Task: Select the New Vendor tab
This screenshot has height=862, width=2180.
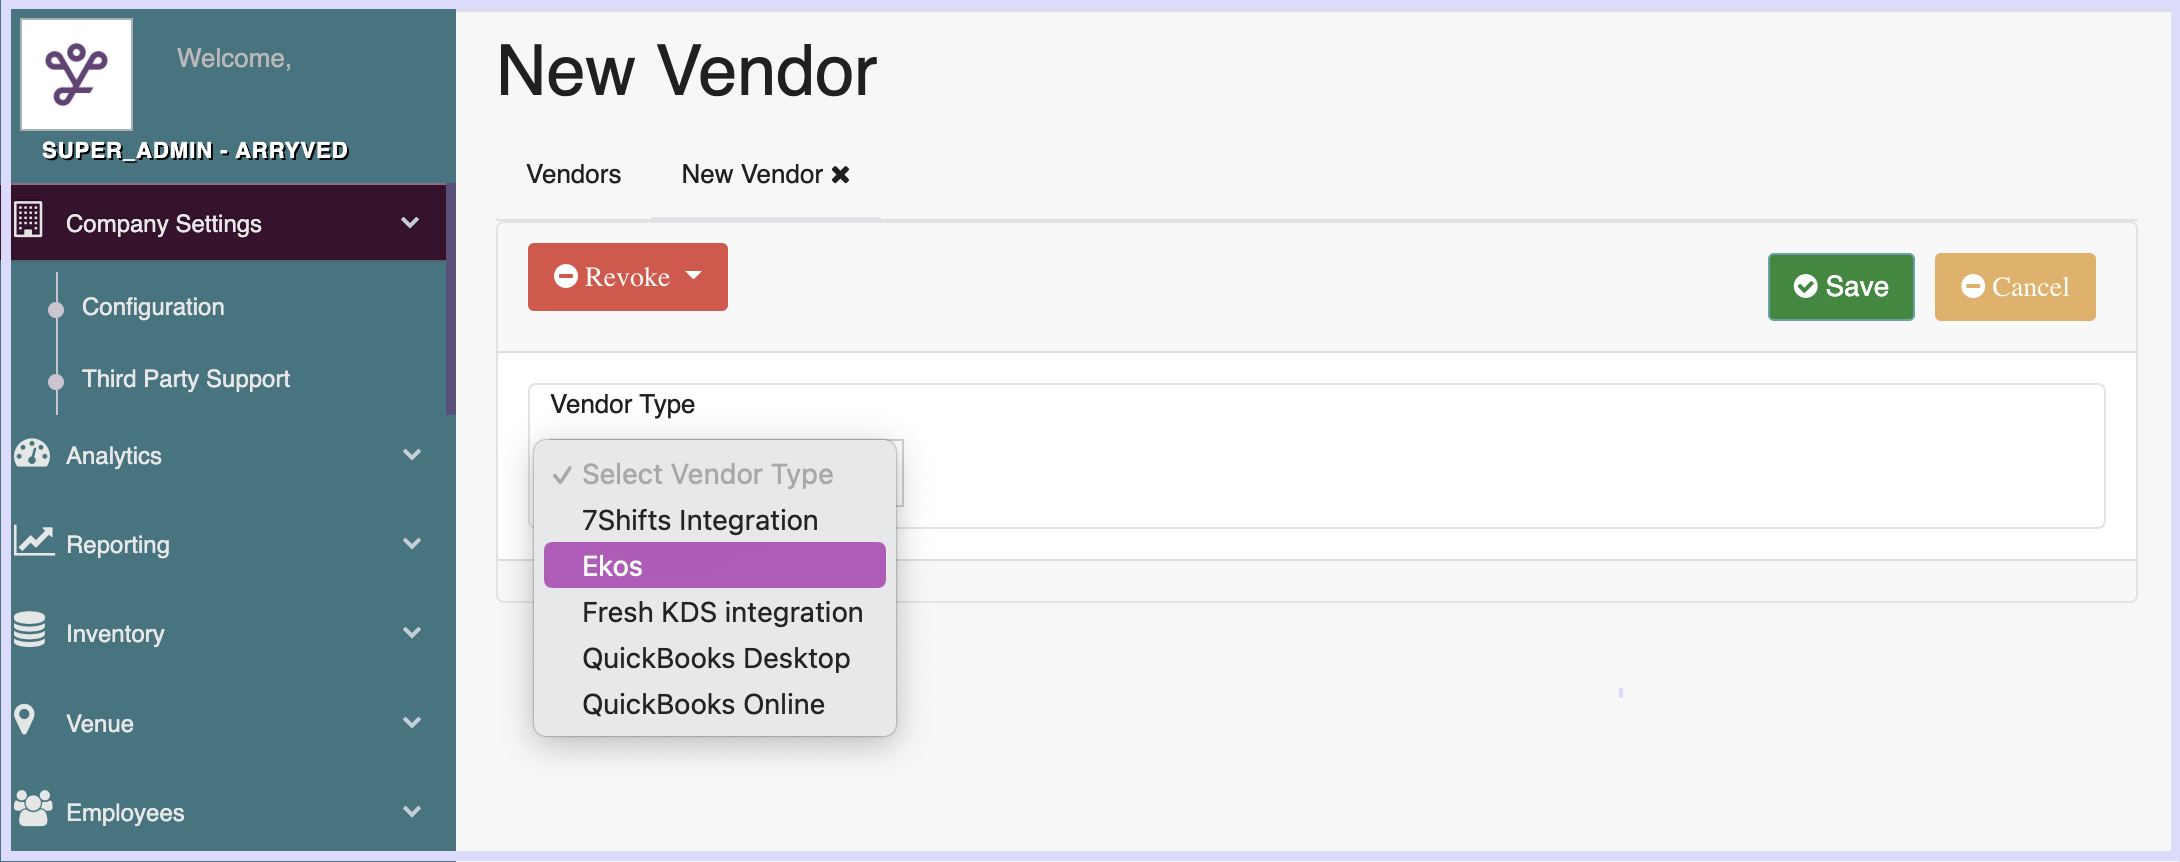Action: (752, 174)
